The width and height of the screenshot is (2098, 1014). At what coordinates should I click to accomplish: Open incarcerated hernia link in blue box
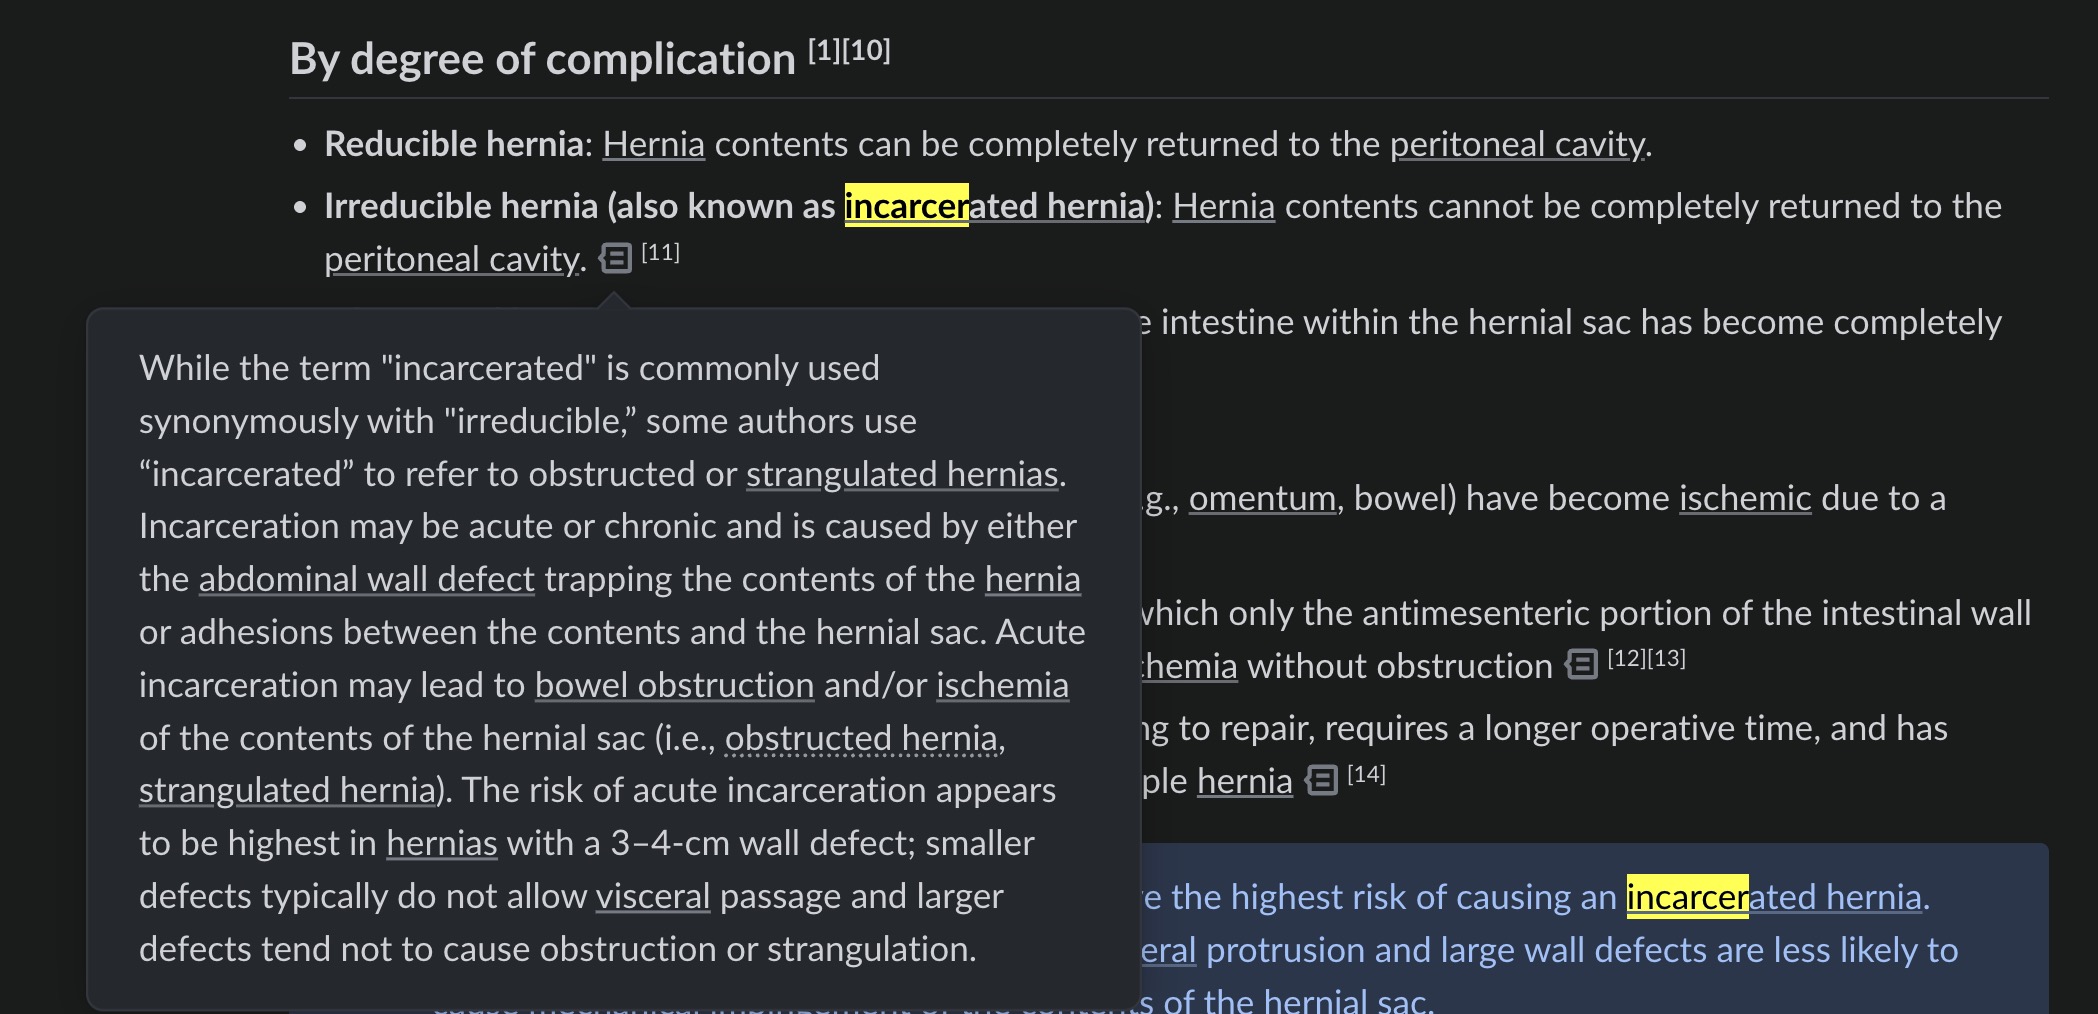(1774, 897)
